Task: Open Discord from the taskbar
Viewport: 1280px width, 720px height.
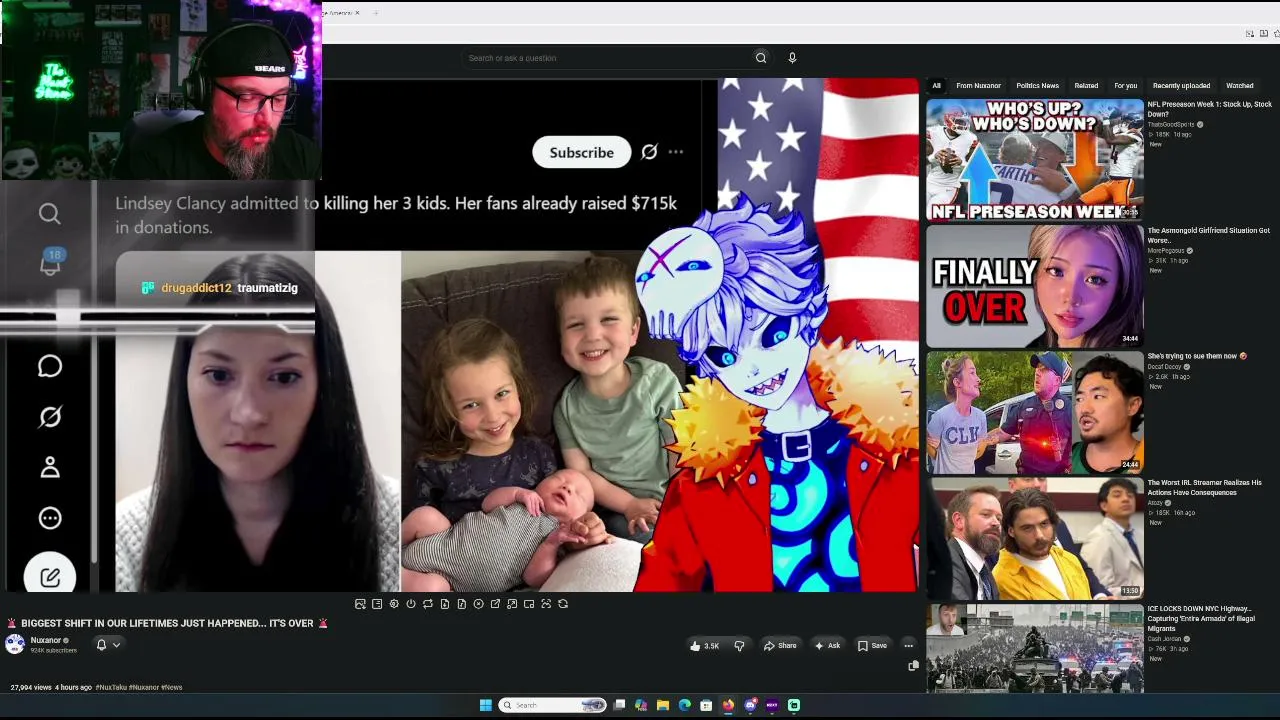Action: 750,705
